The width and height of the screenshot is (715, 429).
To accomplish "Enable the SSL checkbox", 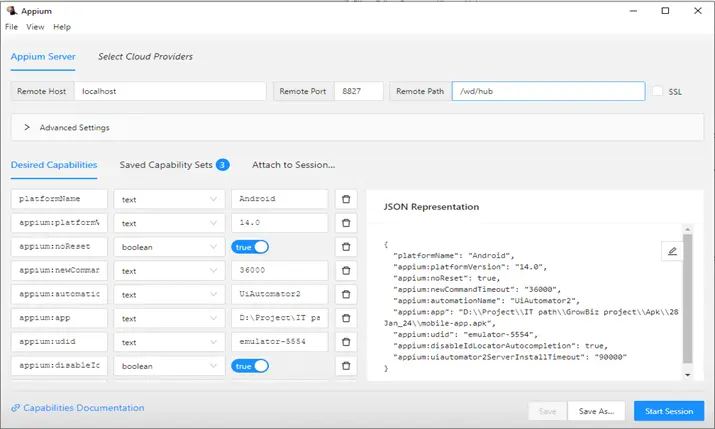I will click(x=657, y=91).
